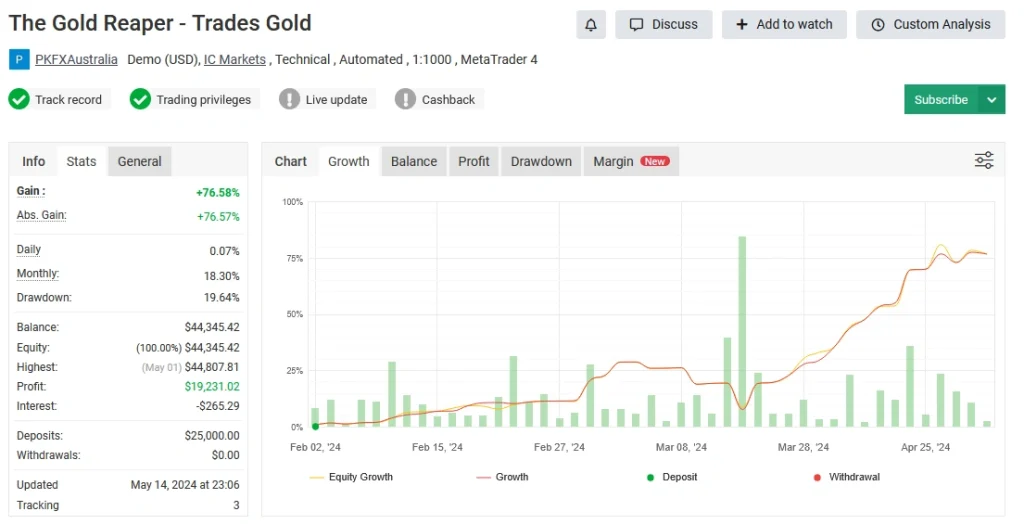This screenshot has height=524, width=1024.
Task: Select the Profit chart tab
Action: coord(473,161)
